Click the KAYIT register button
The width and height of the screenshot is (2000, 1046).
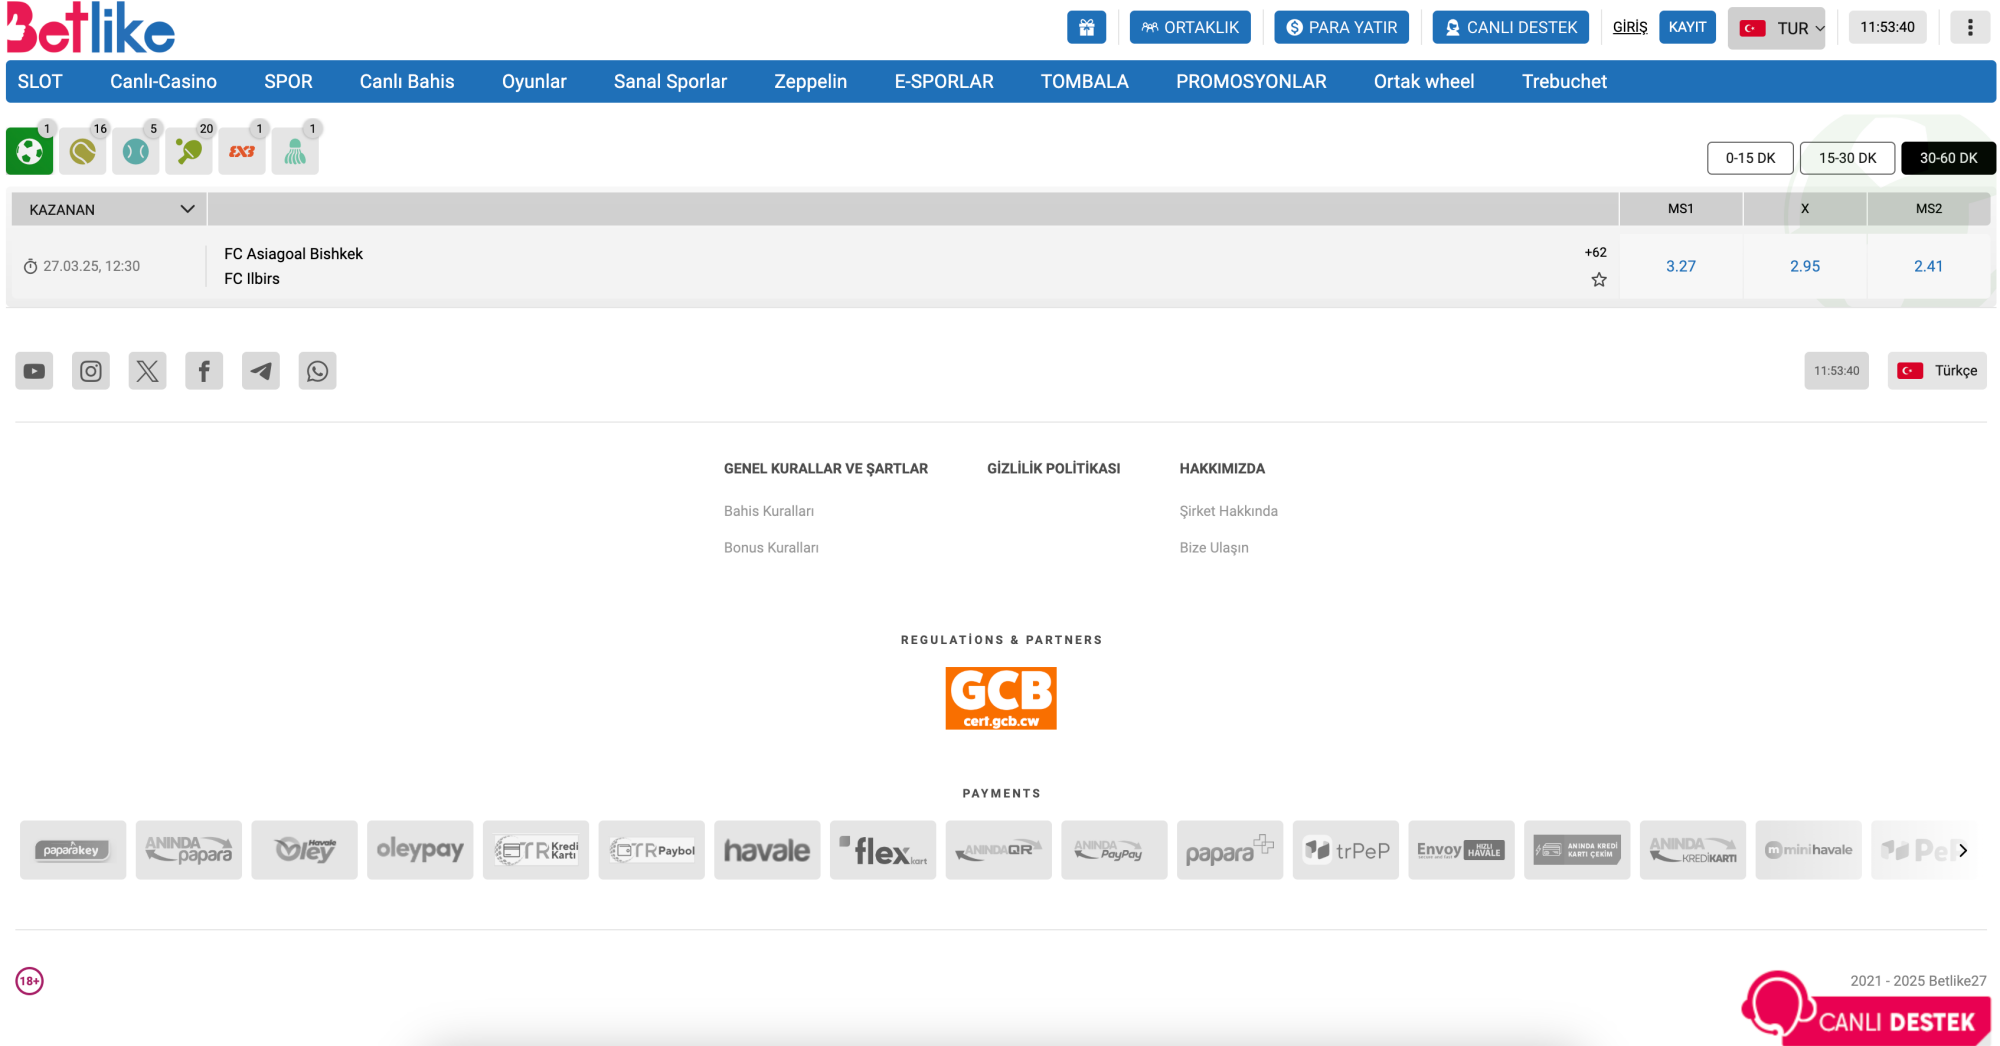click(x=1687, y=27)
